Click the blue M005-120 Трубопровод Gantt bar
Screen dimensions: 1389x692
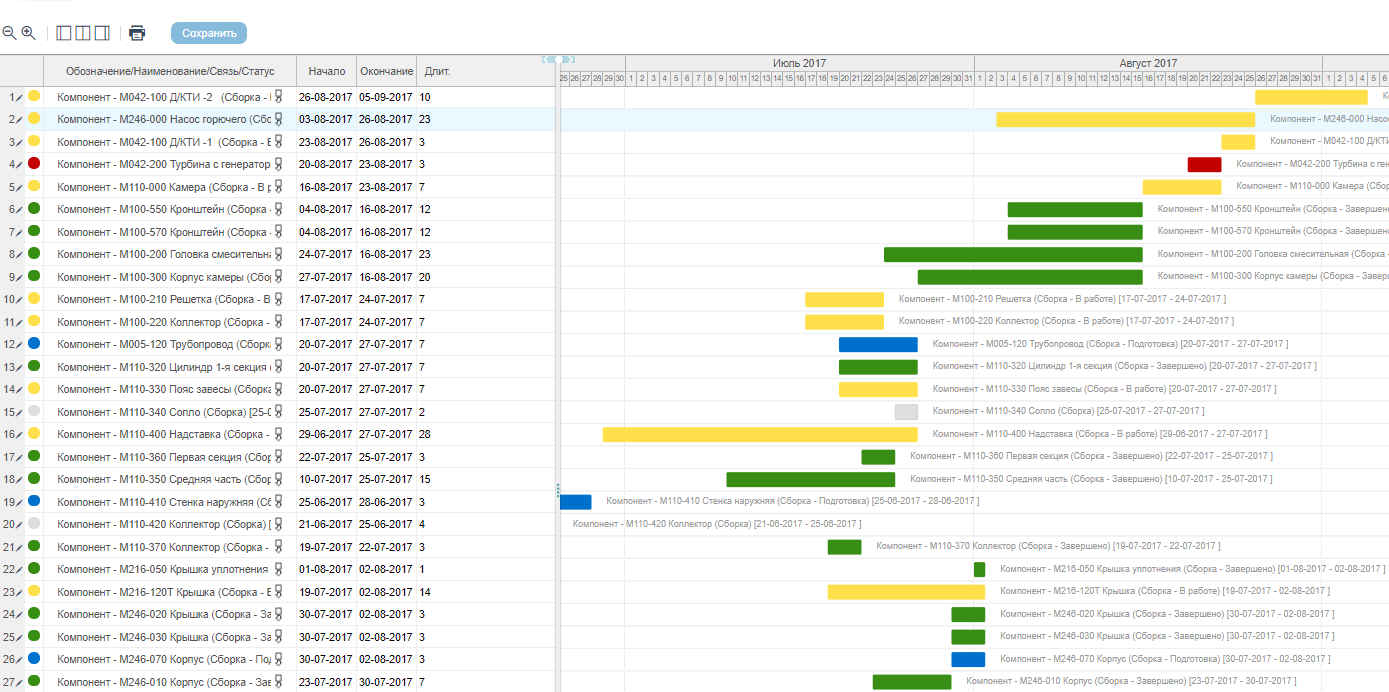click(877, 344)
